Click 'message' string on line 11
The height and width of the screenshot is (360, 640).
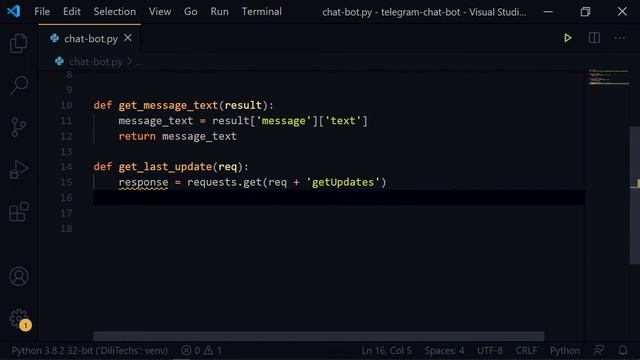tap(283, 121)
